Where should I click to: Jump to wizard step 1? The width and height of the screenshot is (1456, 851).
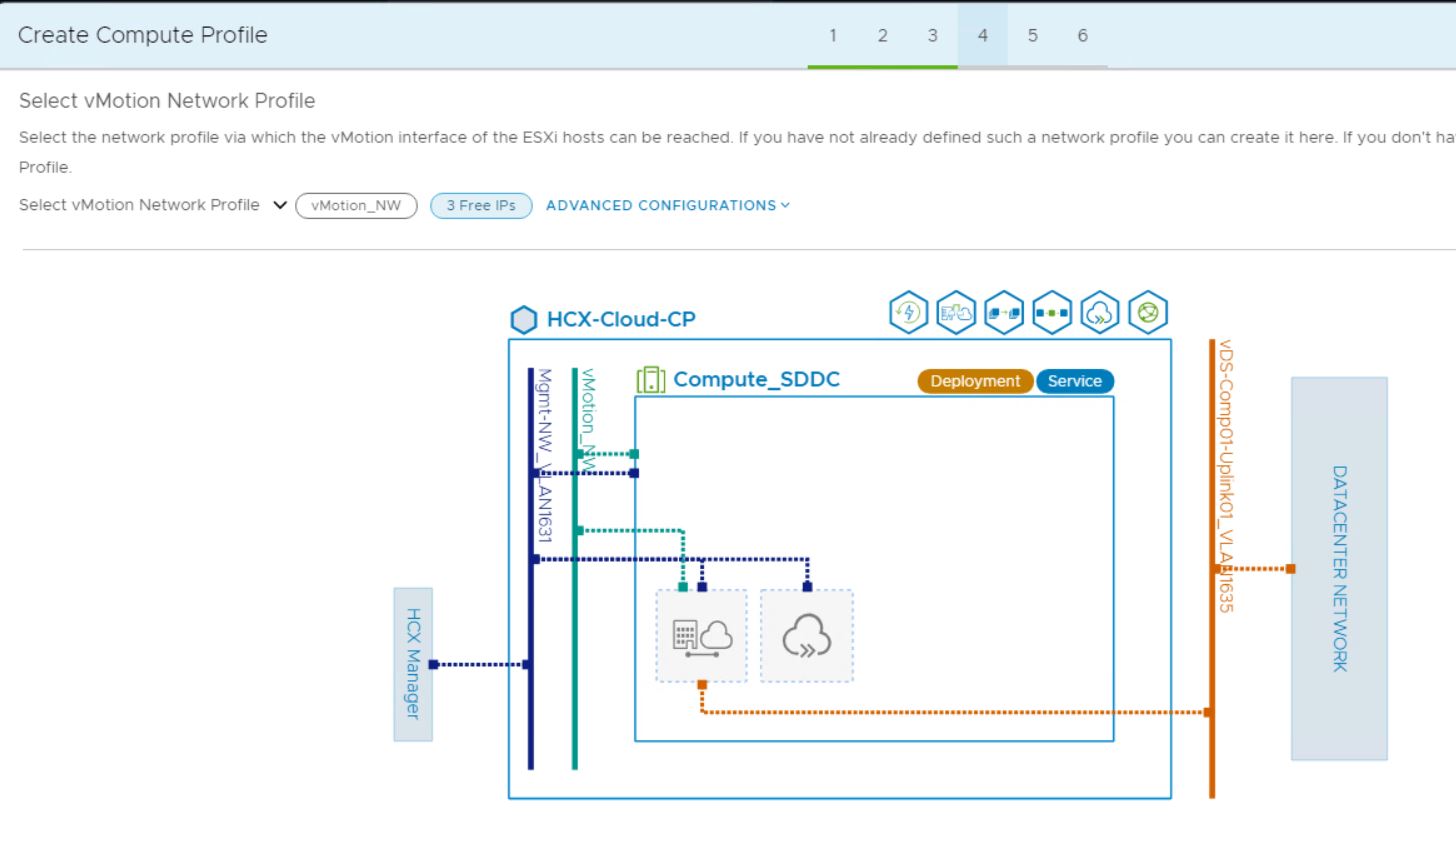pyautogui.click(x=832, y=35)
